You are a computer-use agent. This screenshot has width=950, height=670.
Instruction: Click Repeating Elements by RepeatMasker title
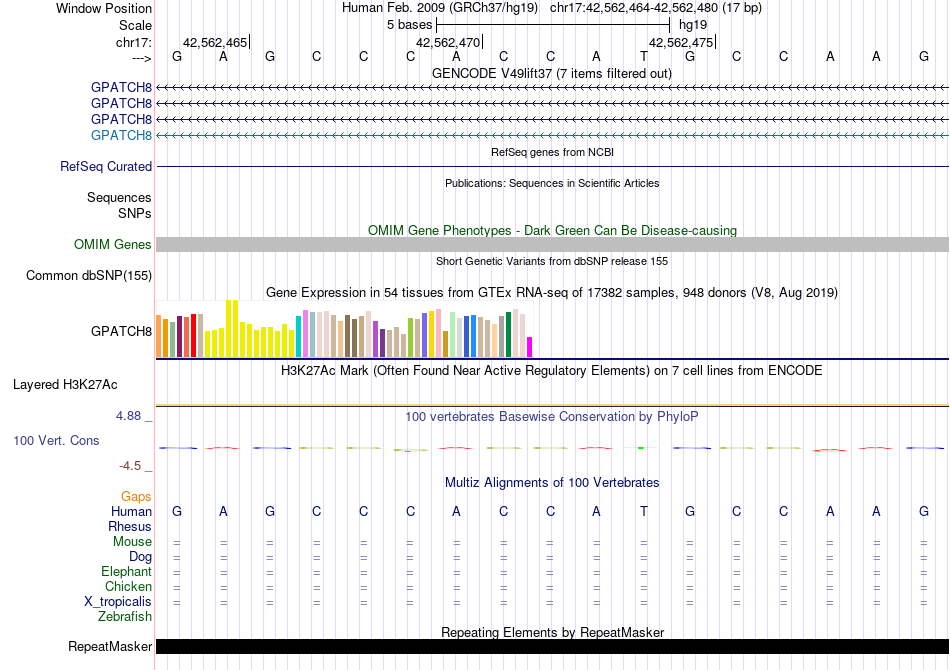(552, 632)
